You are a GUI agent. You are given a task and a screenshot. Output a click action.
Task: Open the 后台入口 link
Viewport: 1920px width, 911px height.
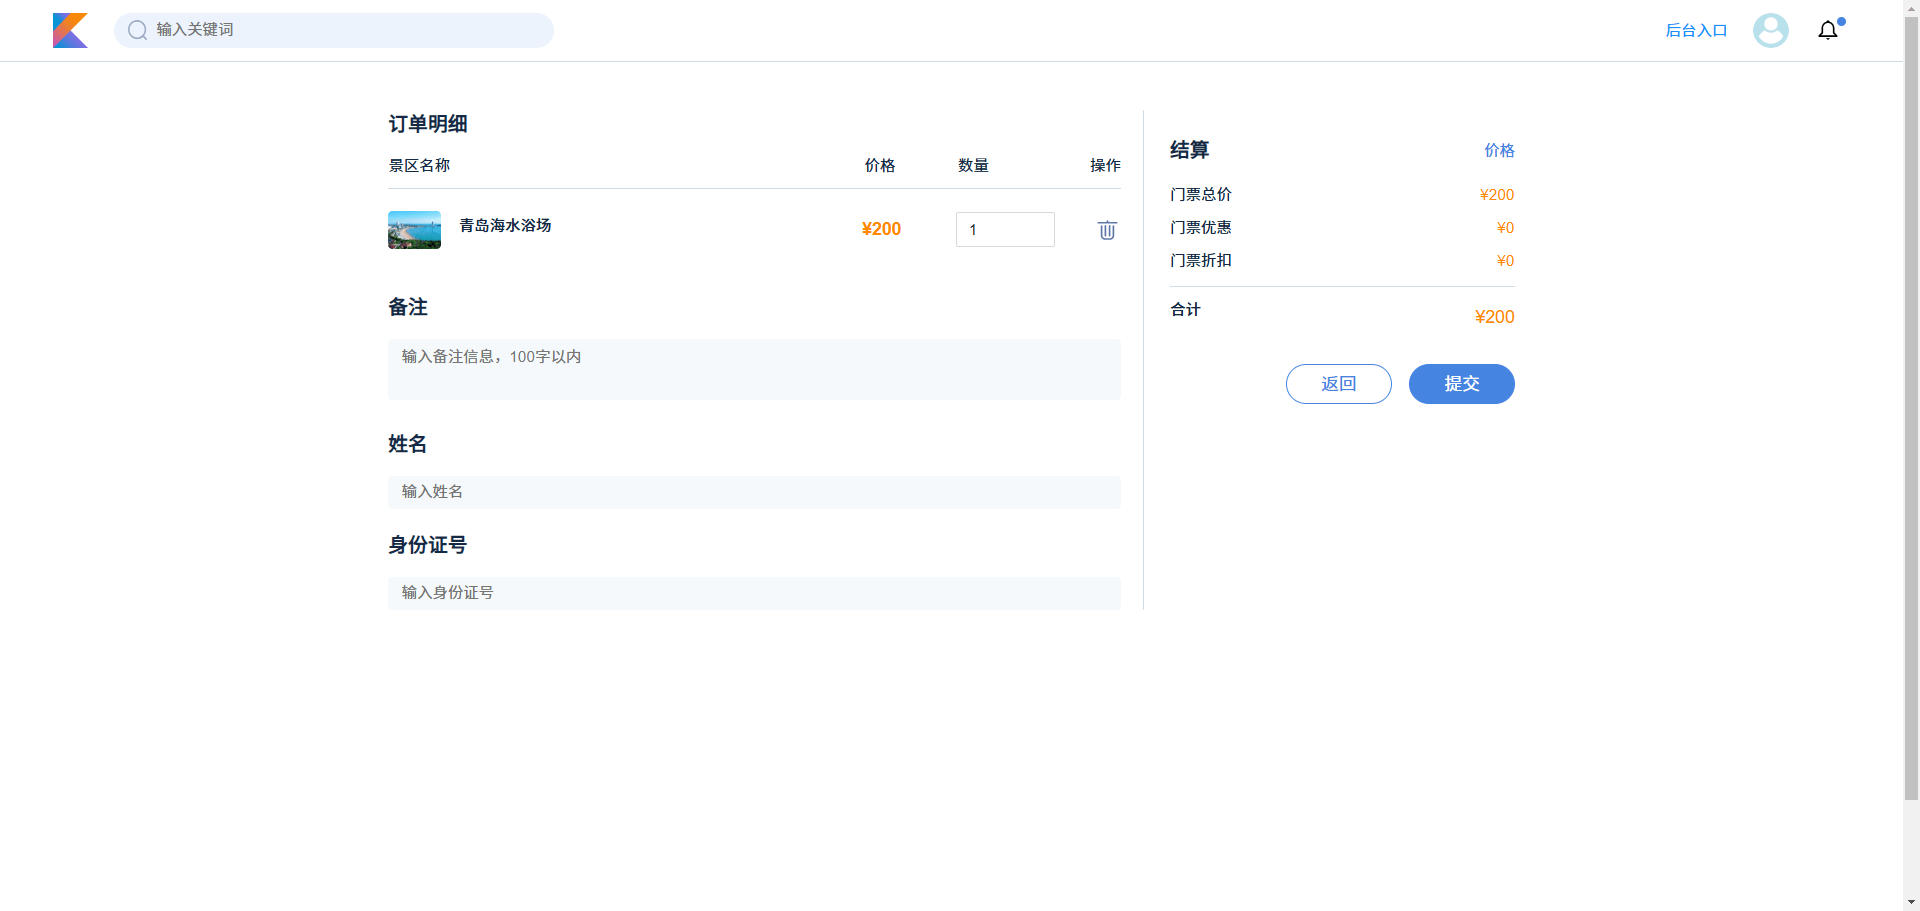[1696, 31]
